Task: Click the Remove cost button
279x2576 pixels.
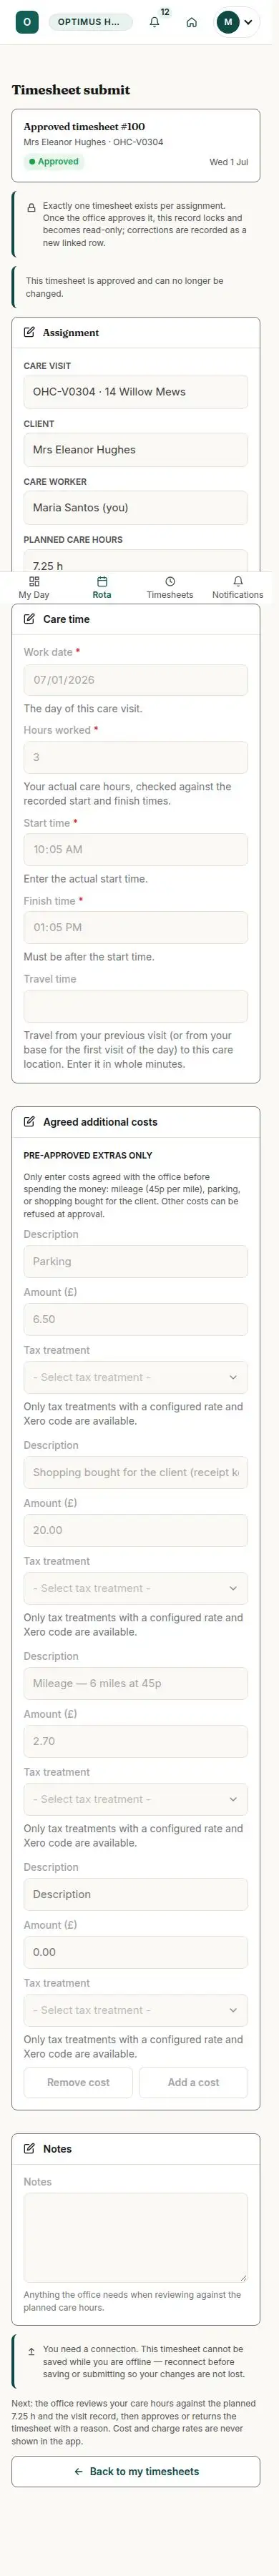Action: (x=78, y=2082)
